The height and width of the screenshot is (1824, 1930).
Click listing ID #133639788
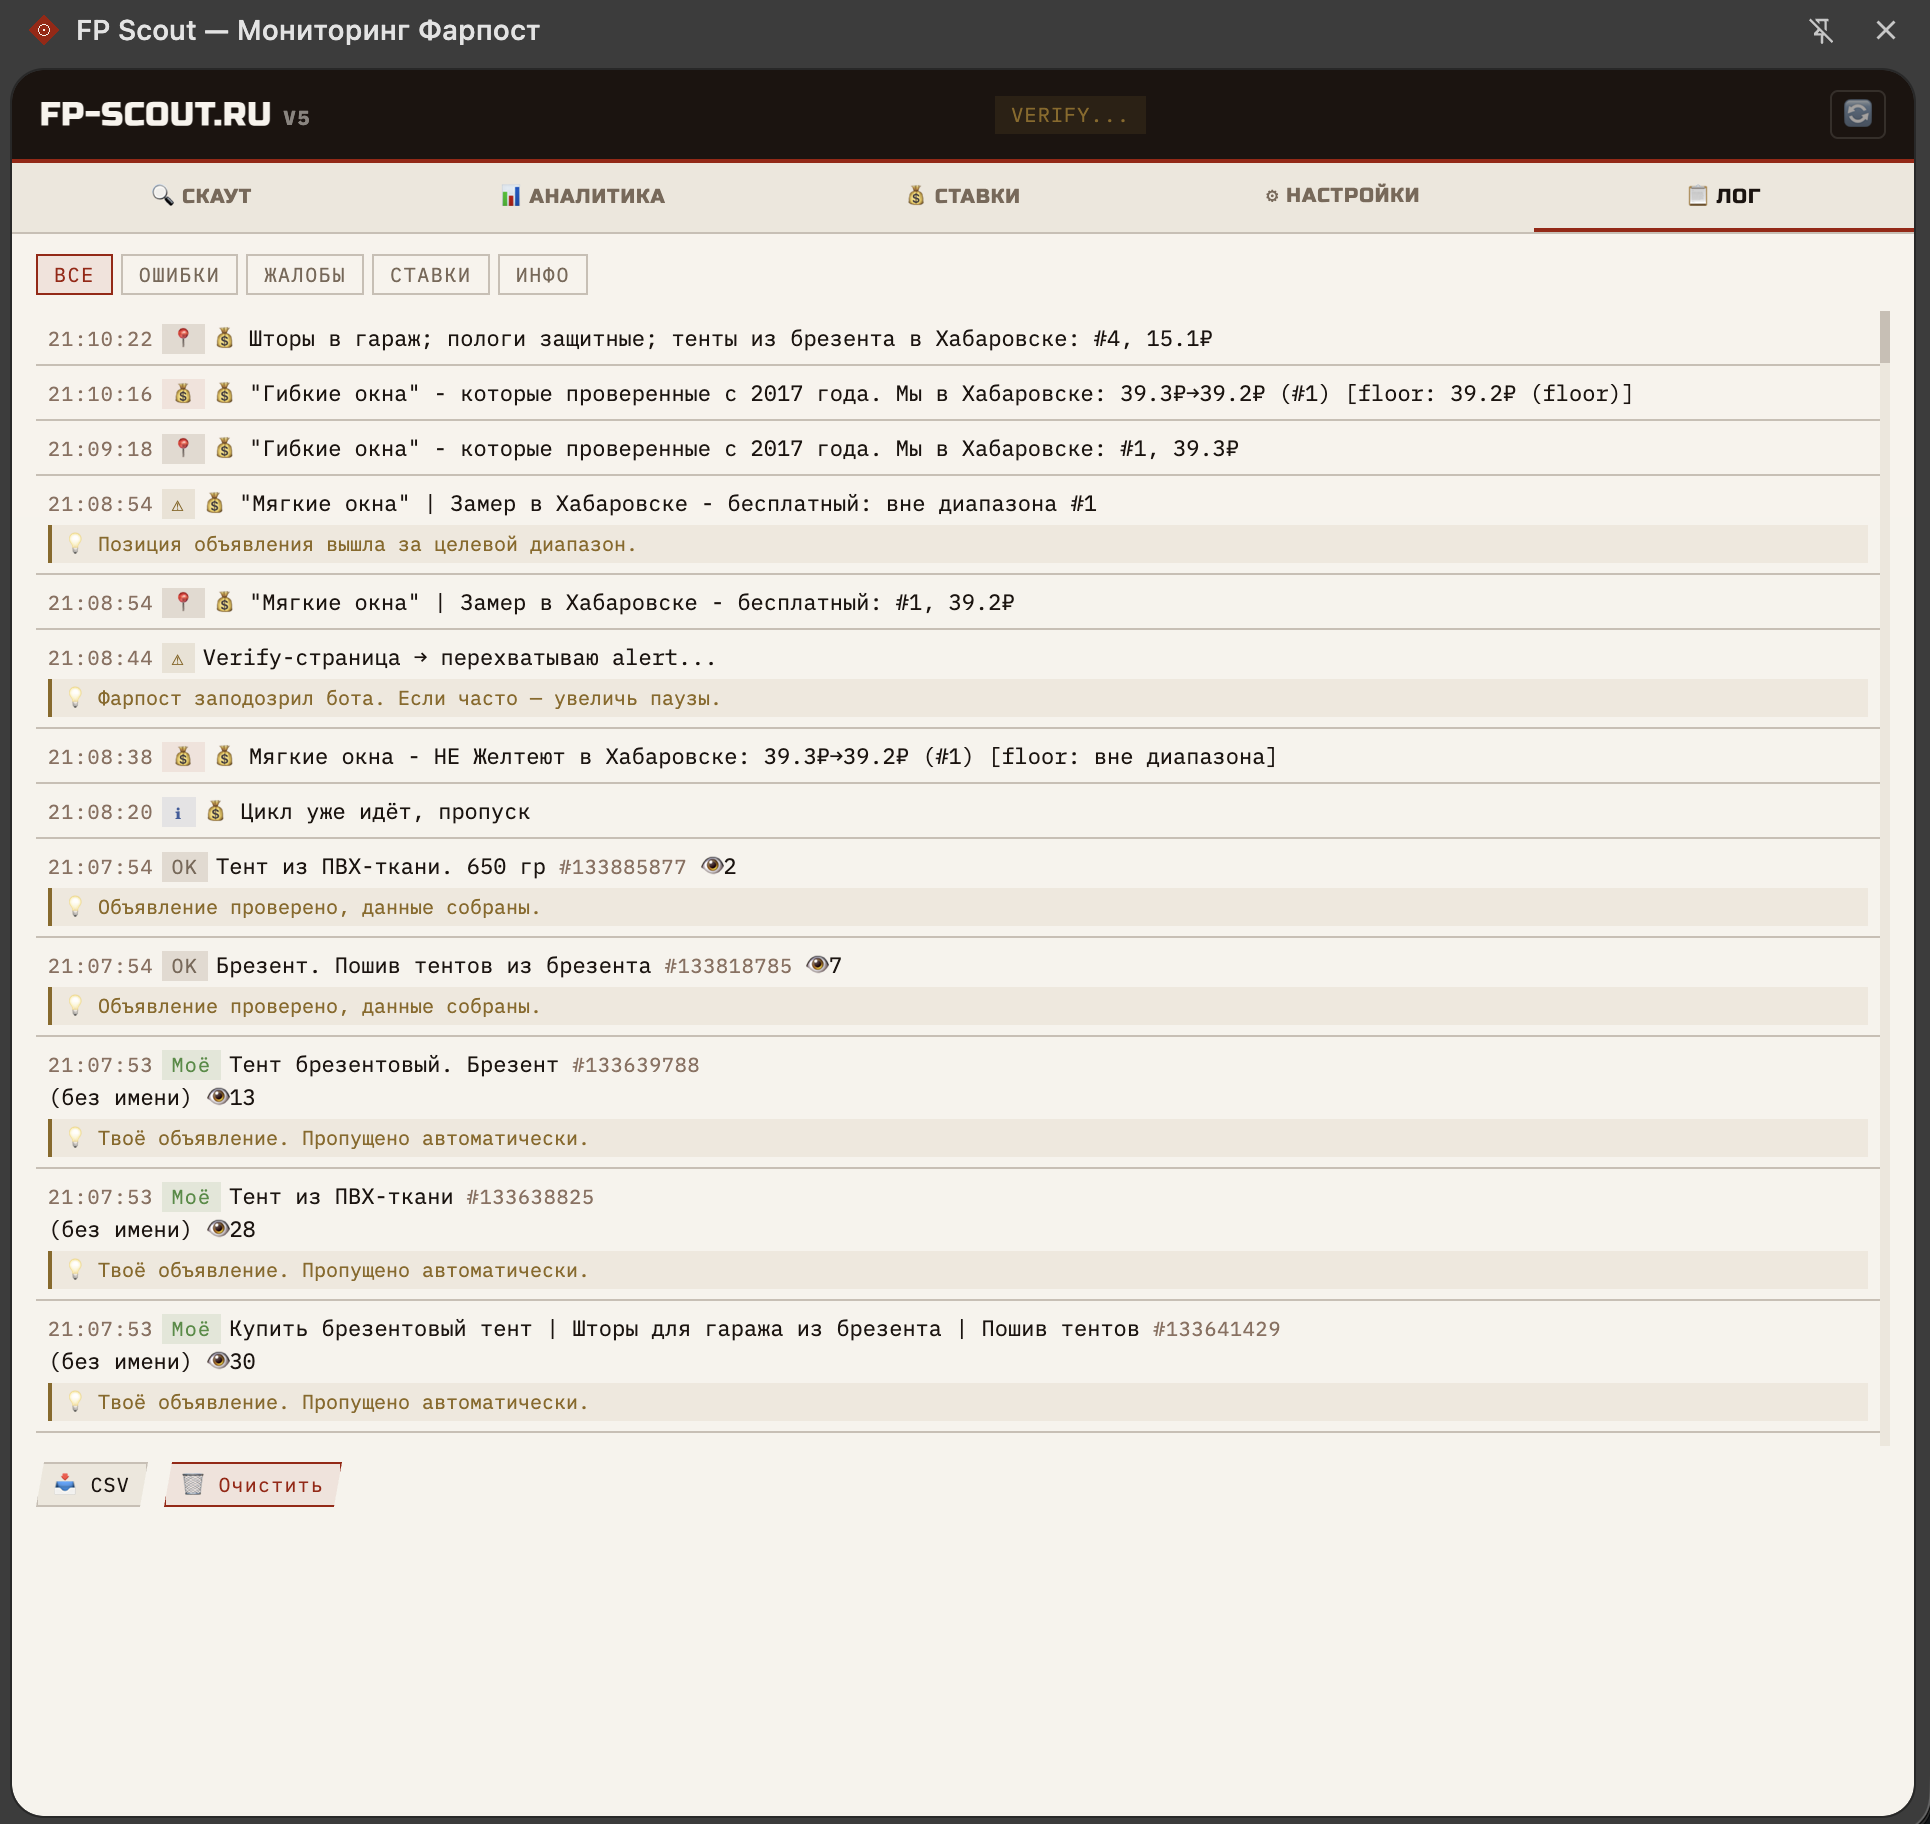[x=636, y=1065]
